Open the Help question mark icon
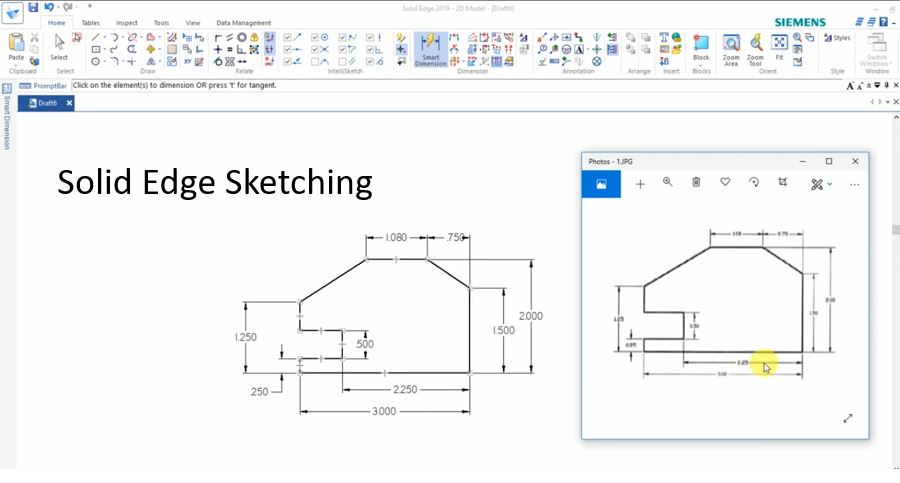Screen dimensions: 900x483 (x=884, y=22)
